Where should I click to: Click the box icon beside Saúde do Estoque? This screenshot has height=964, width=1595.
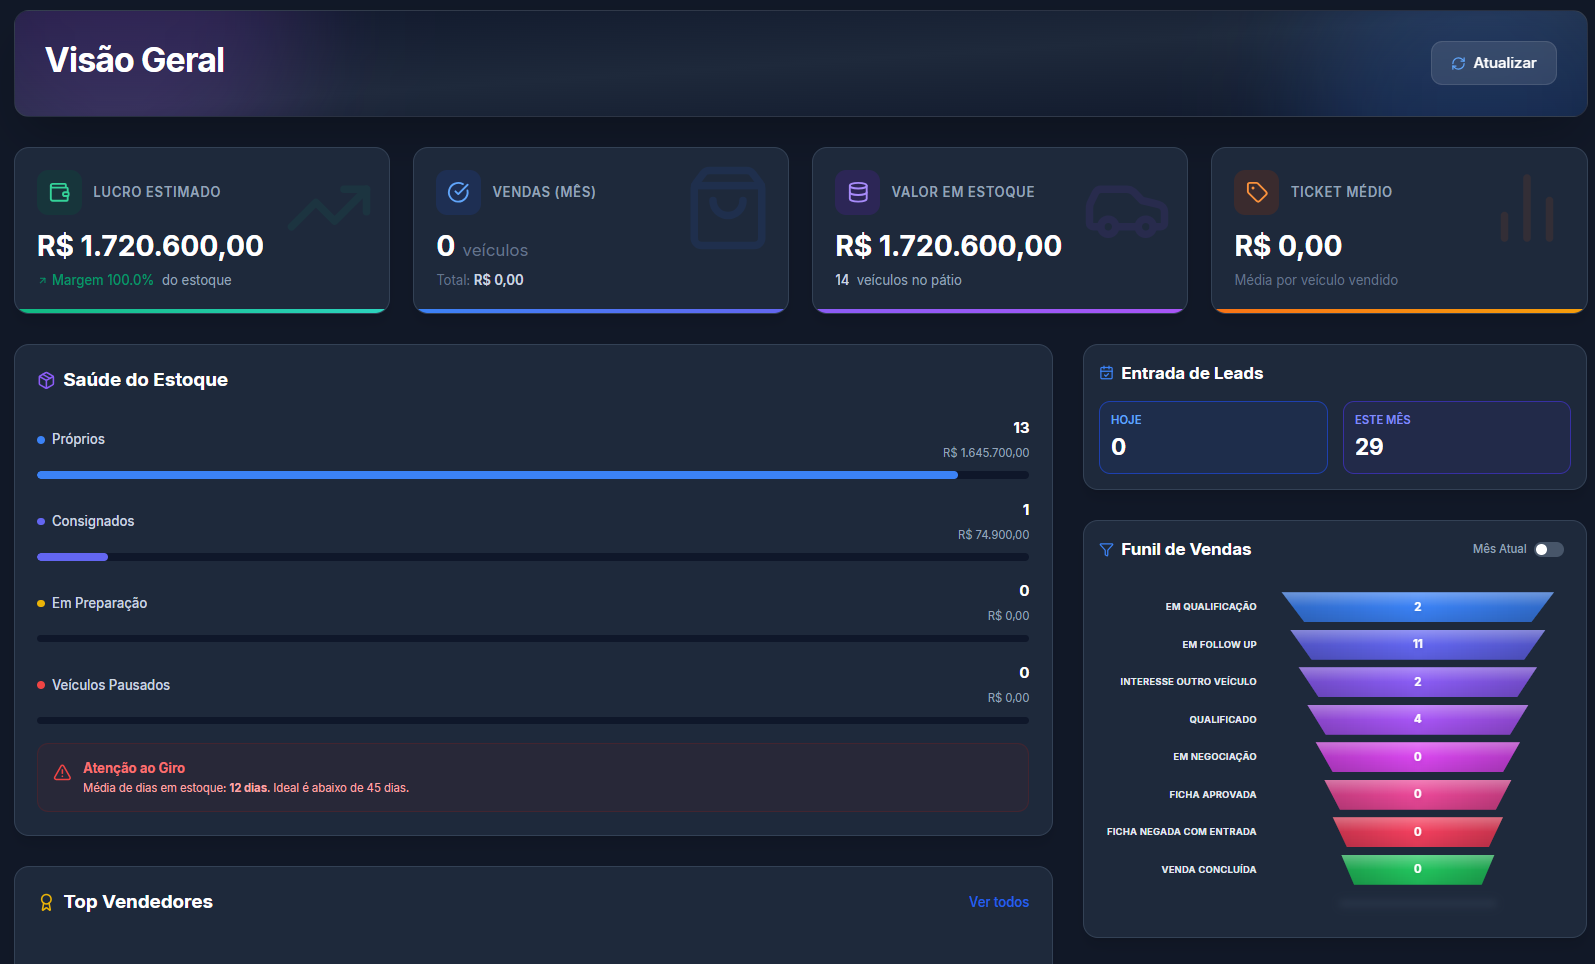(46, 380)
